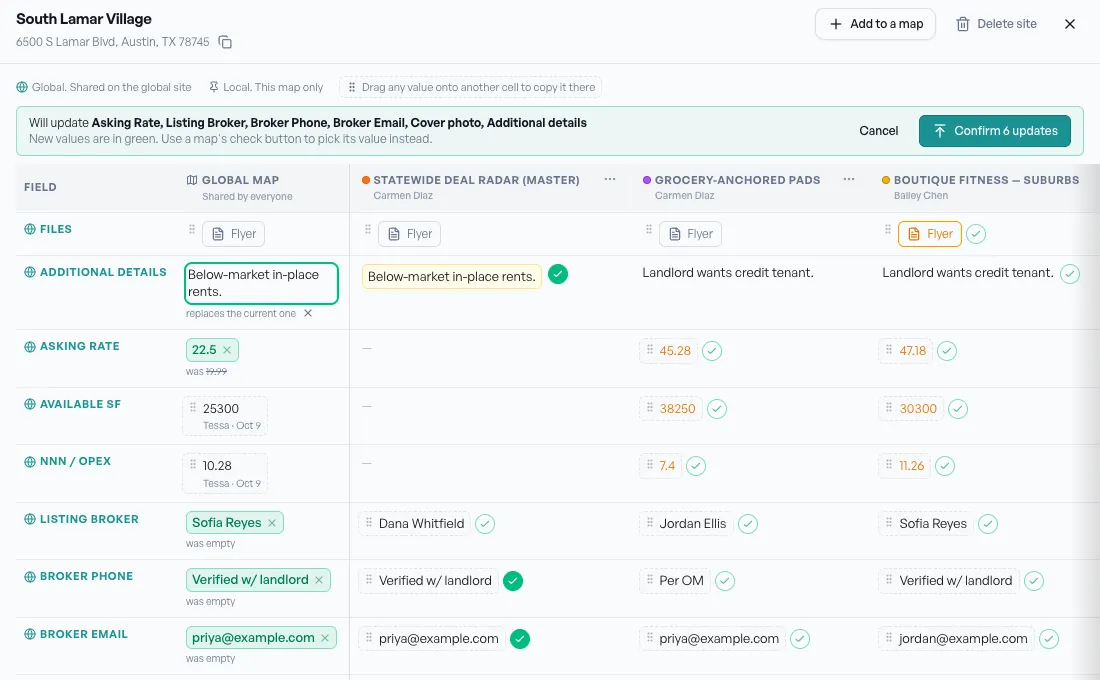Screen dimensions: 1100x680
Task: Pick Boutique Fitness Landlord wants credit tenant check
Action: [1070, 274]
